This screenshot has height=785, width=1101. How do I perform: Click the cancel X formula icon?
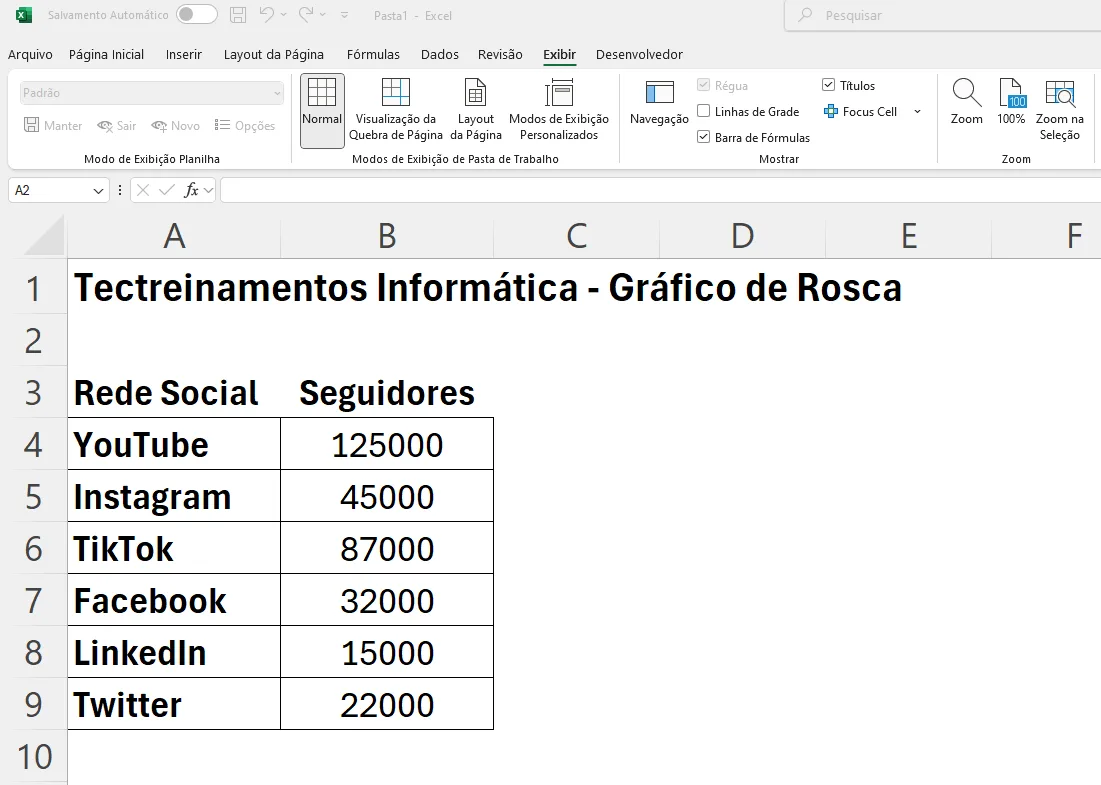click(x=143, y=190)
